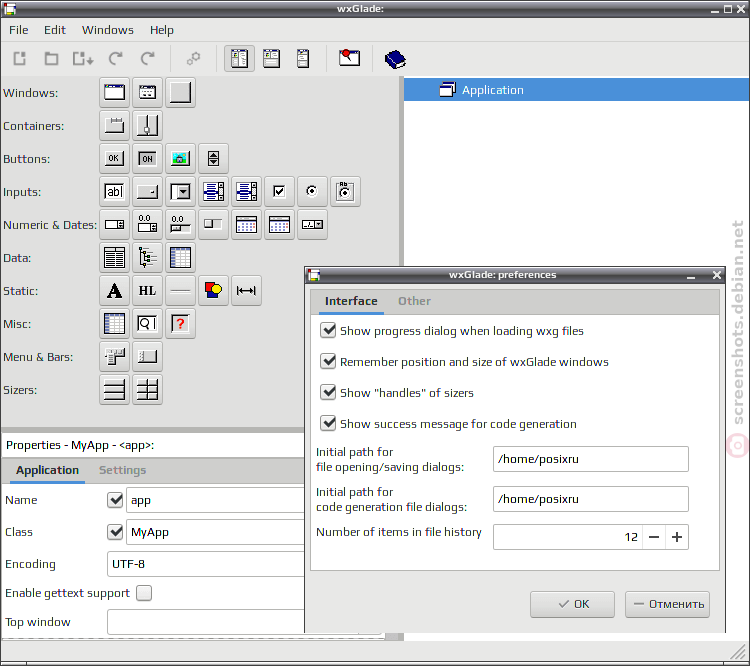
Task: Add a Combo box input widget
Action: [x=180, y=191]
